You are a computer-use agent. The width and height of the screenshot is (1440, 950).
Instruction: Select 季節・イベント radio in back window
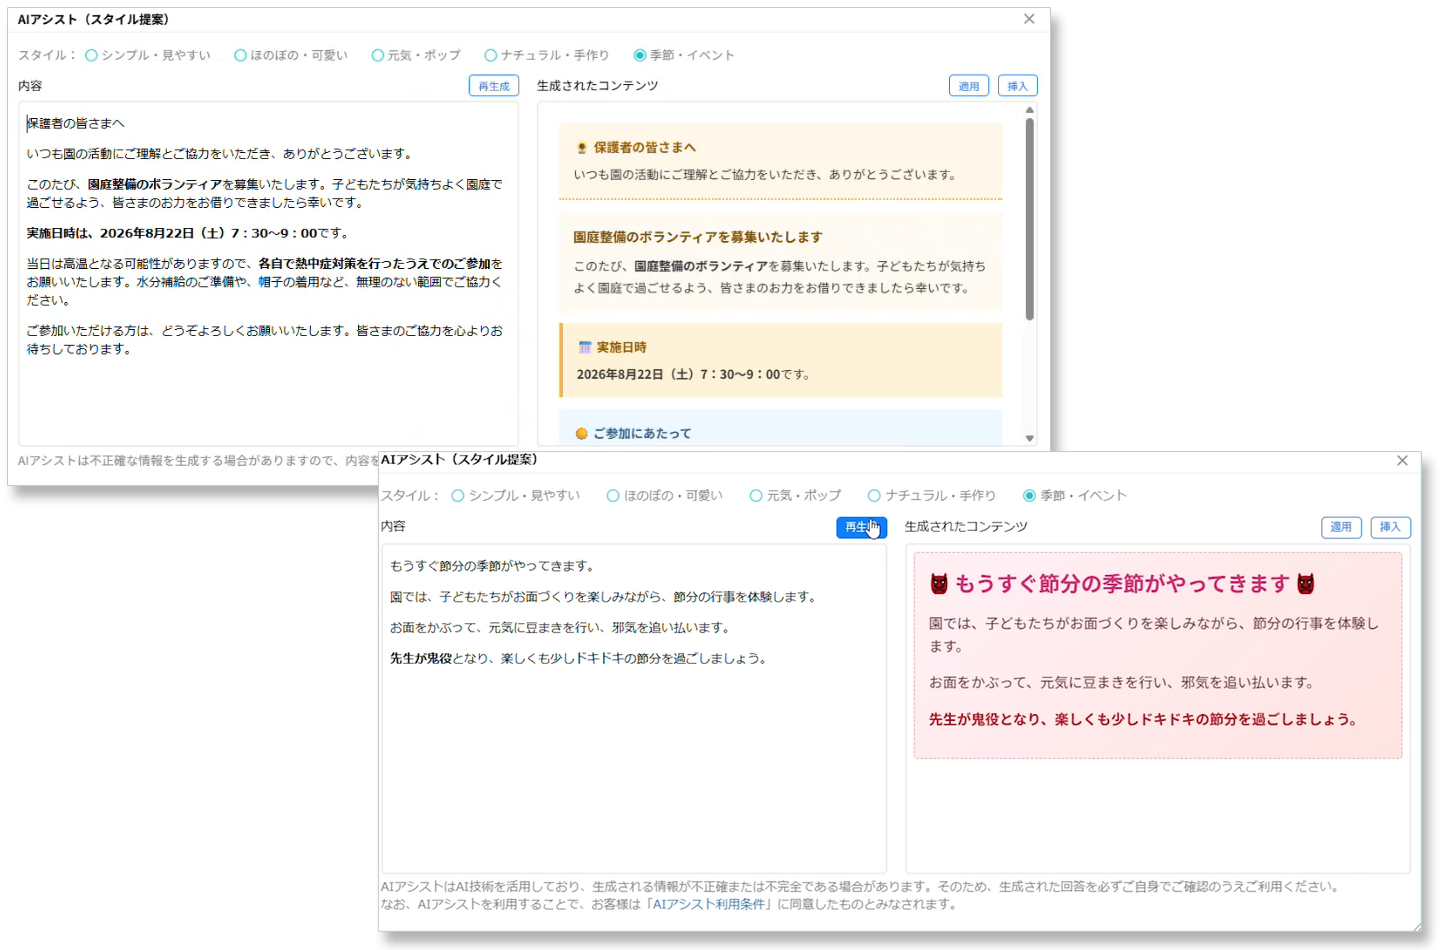click(639, 55)
